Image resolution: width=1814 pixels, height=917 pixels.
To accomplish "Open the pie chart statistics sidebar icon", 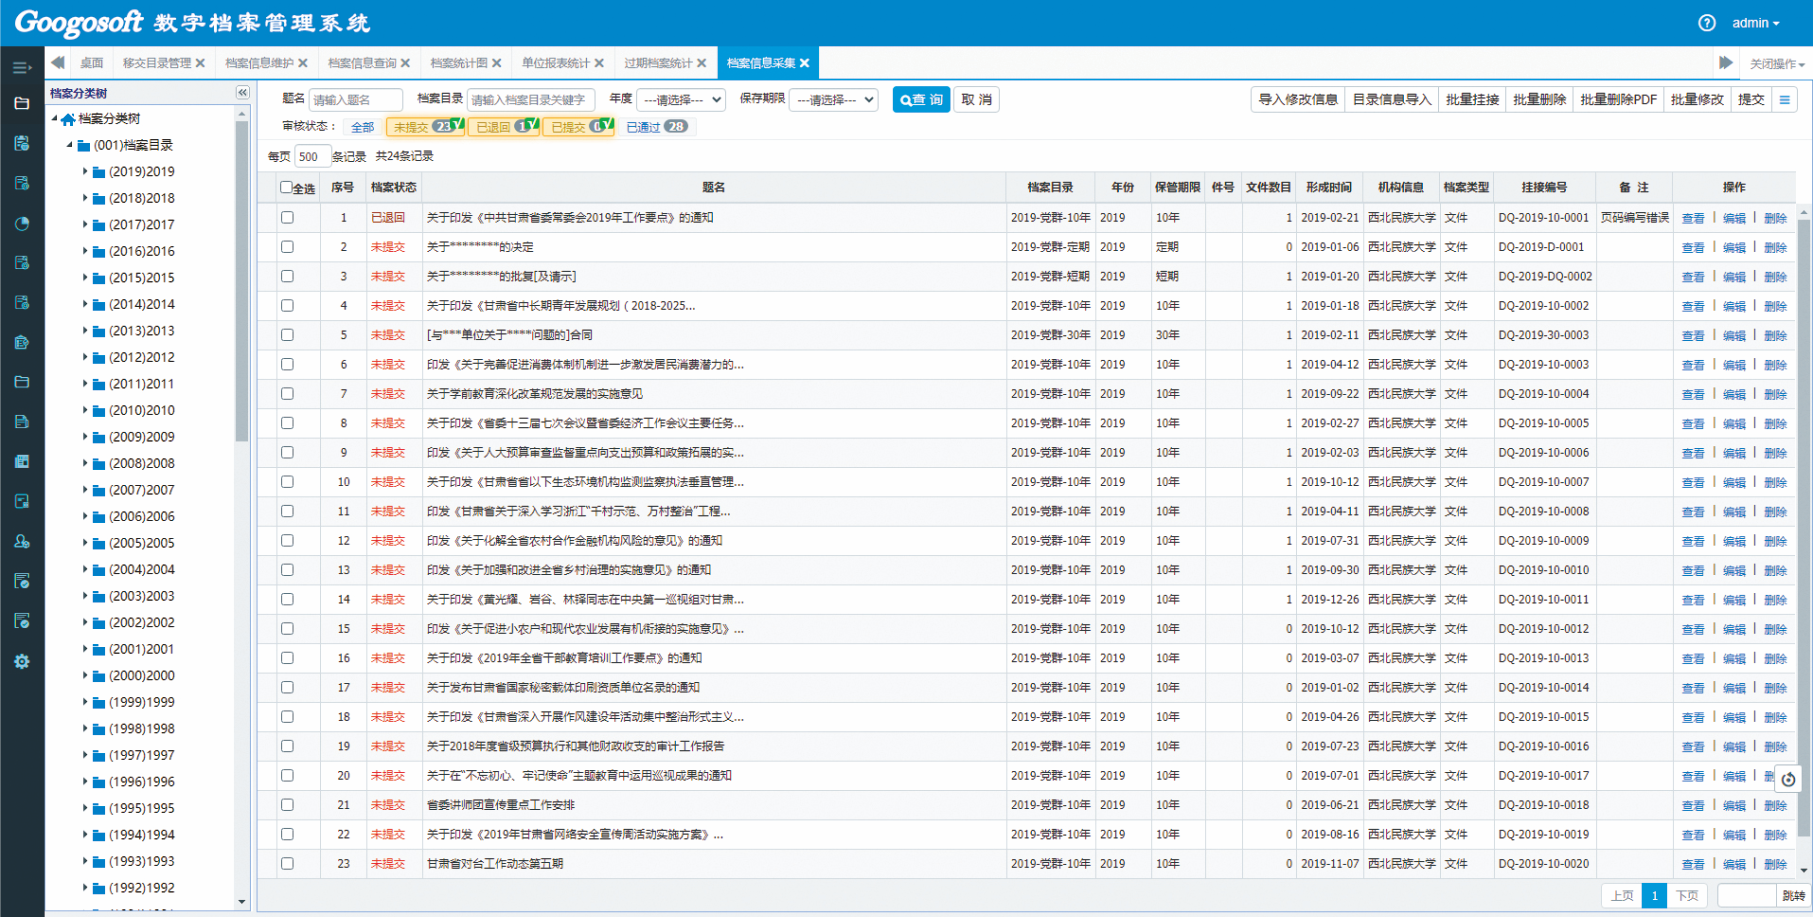I will 21,223.
